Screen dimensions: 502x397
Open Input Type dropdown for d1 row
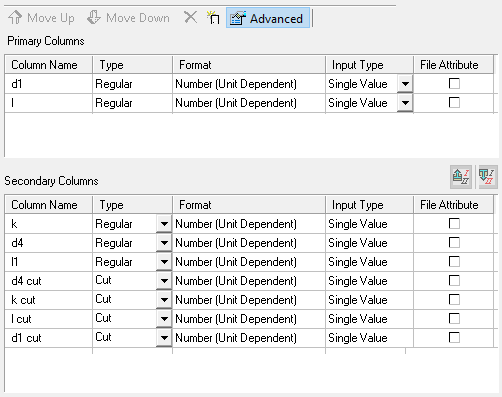pyautogui.click(x=405, y=84)
